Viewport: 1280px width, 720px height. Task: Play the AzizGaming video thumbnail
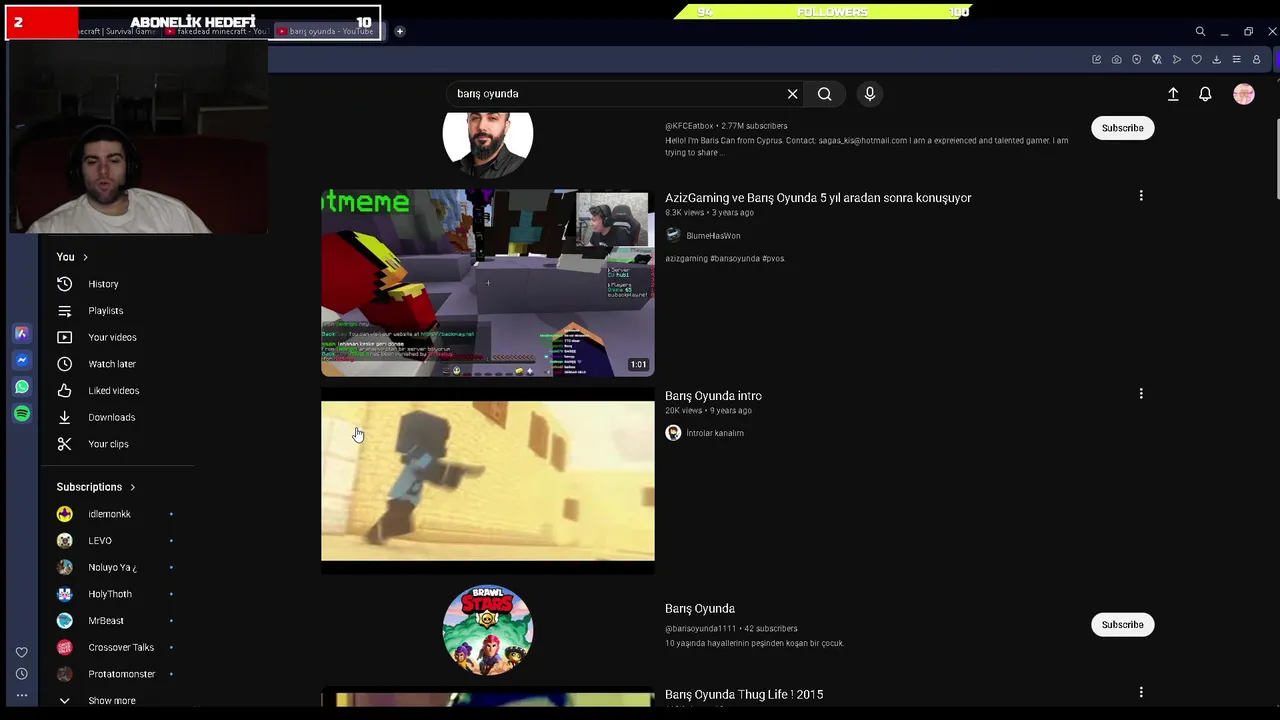488,283
